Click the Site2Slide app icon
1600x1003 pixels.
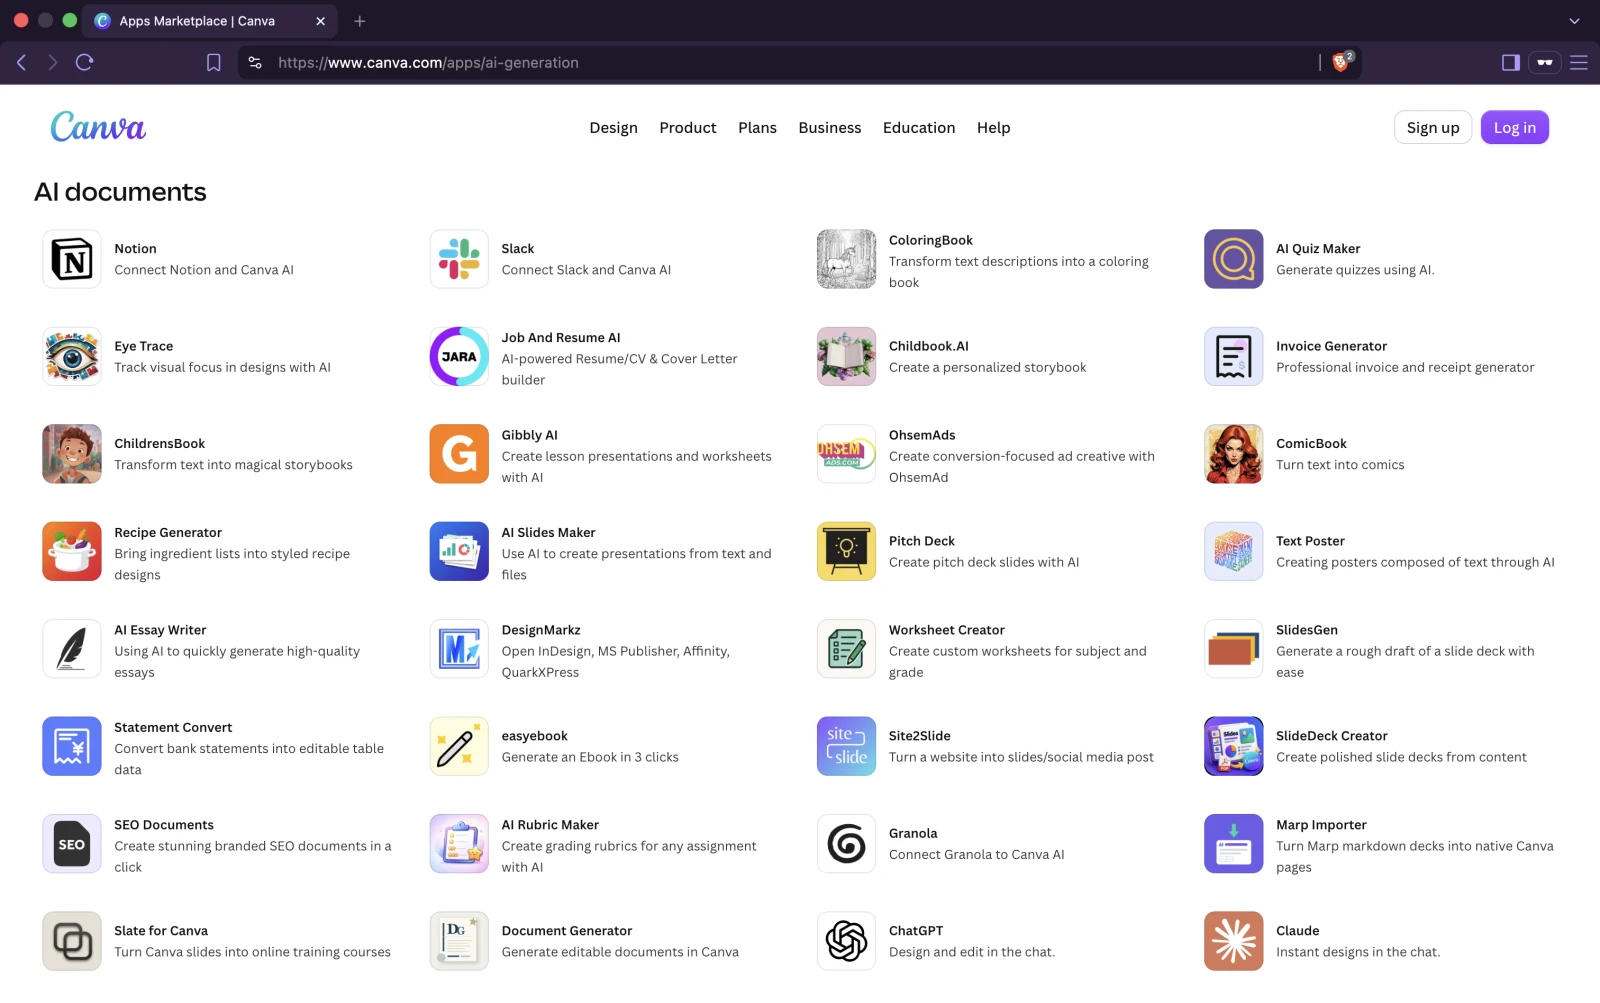click(846, 746)
